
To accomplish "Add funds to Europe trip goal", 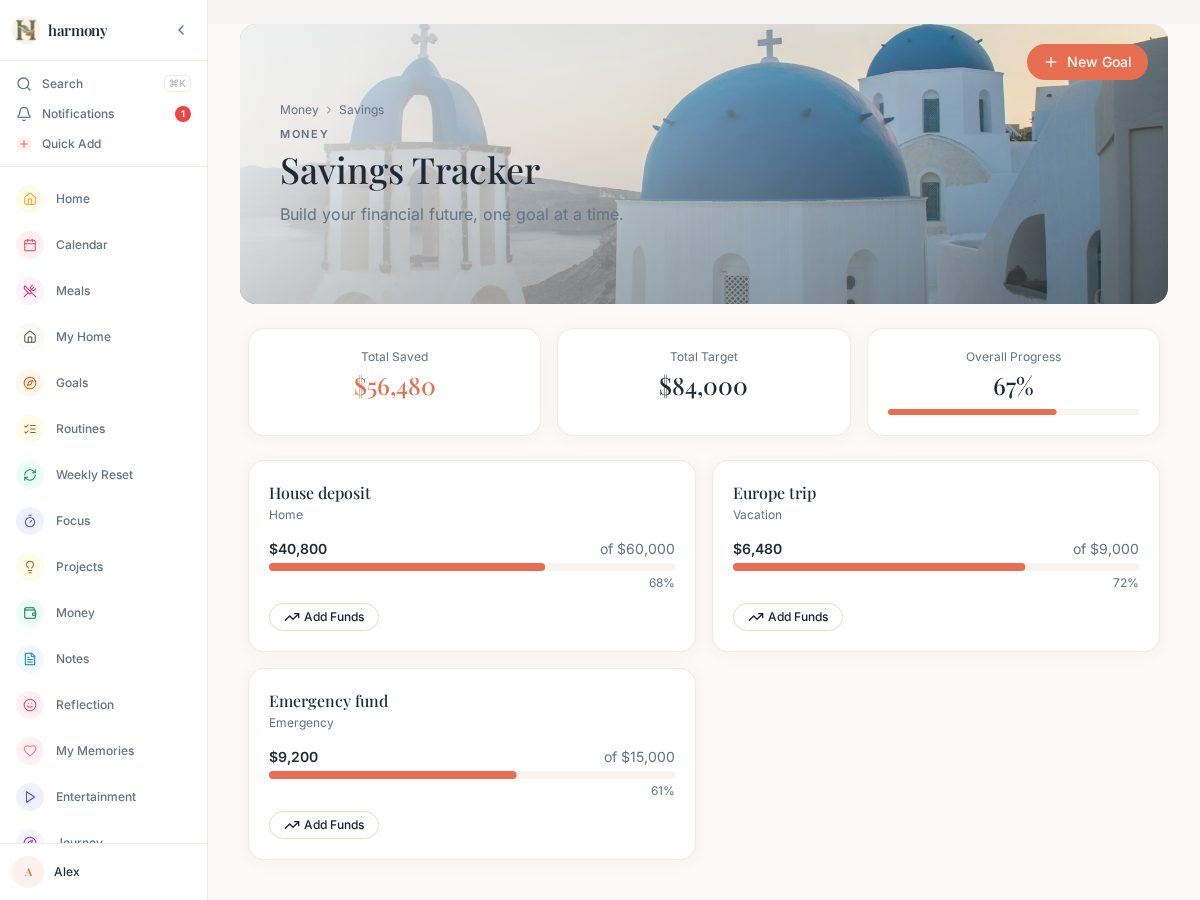I will click(788, 617).
